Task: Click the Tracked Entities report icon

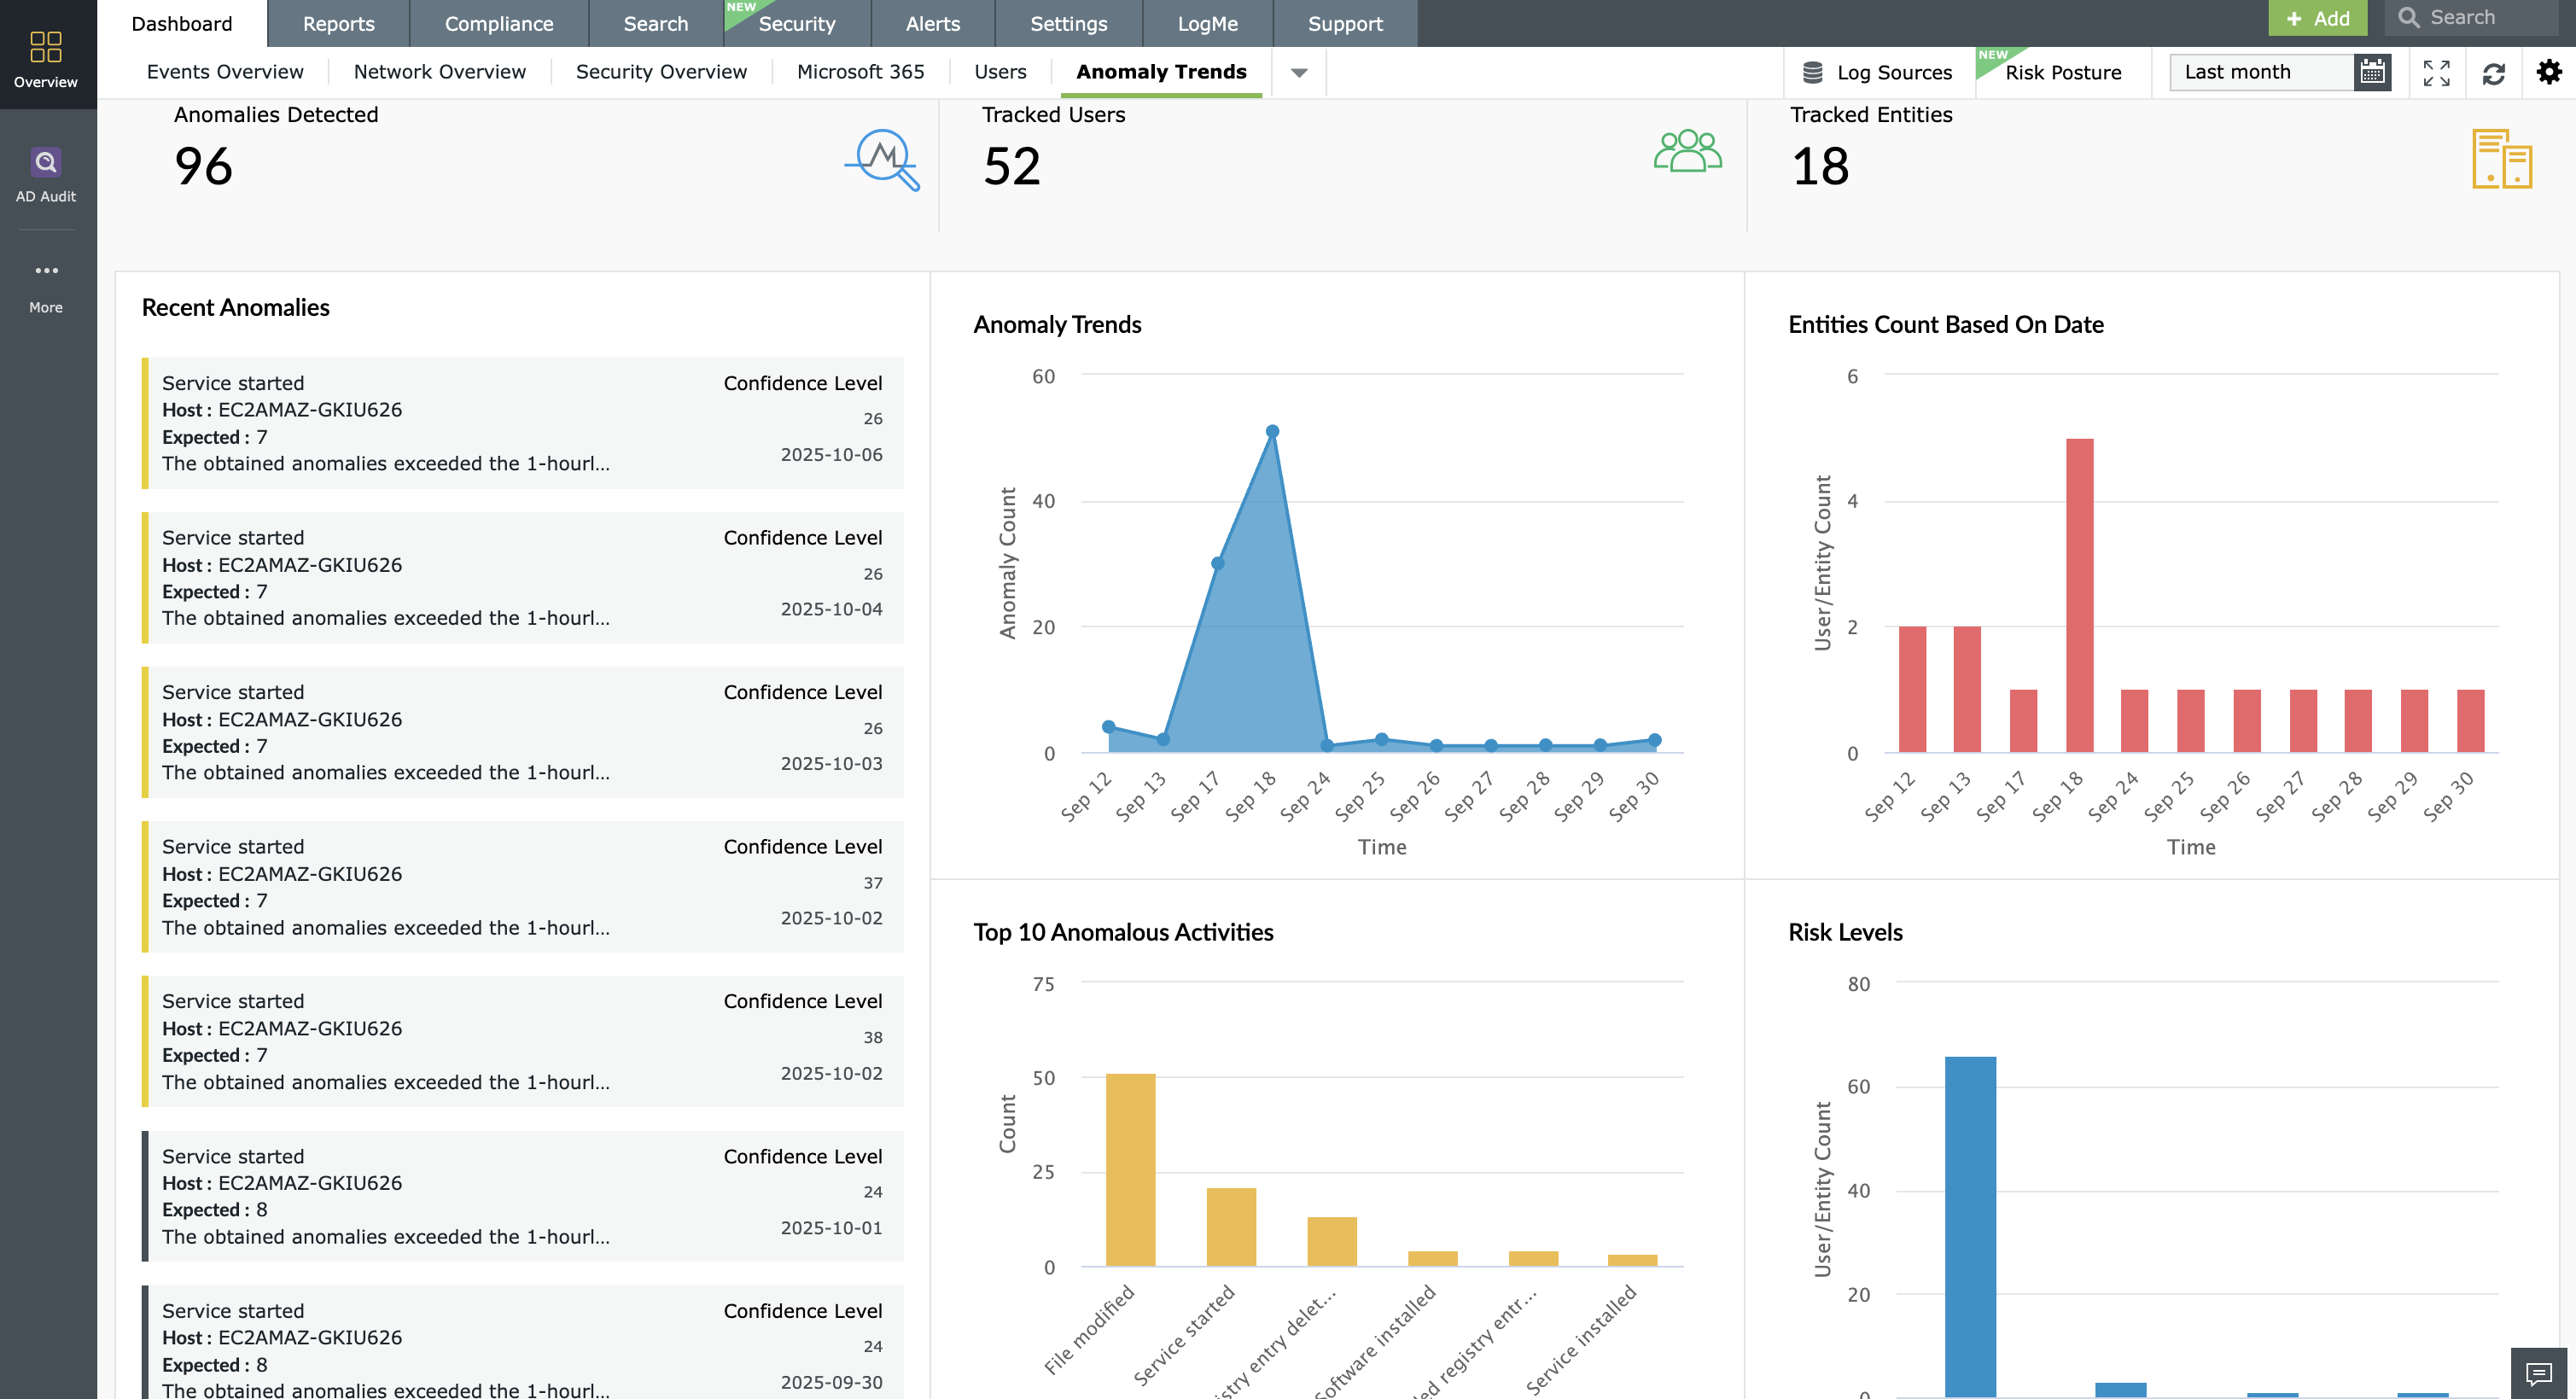Action: 2503,160
